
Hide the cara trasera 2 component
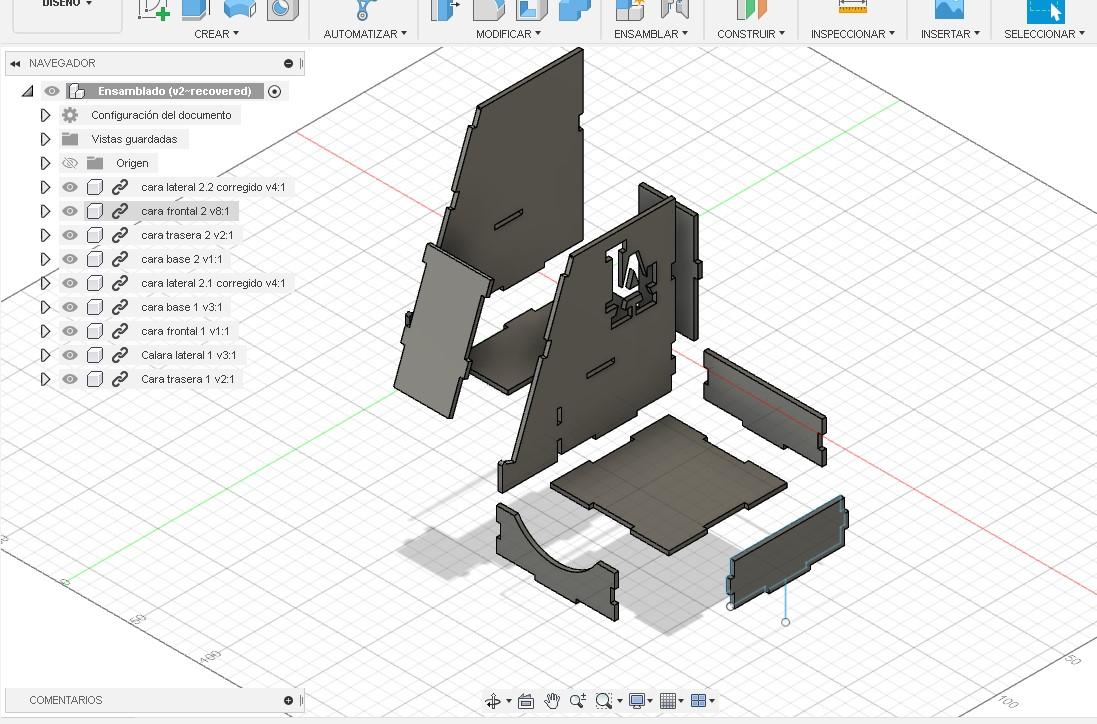point(69,235)
